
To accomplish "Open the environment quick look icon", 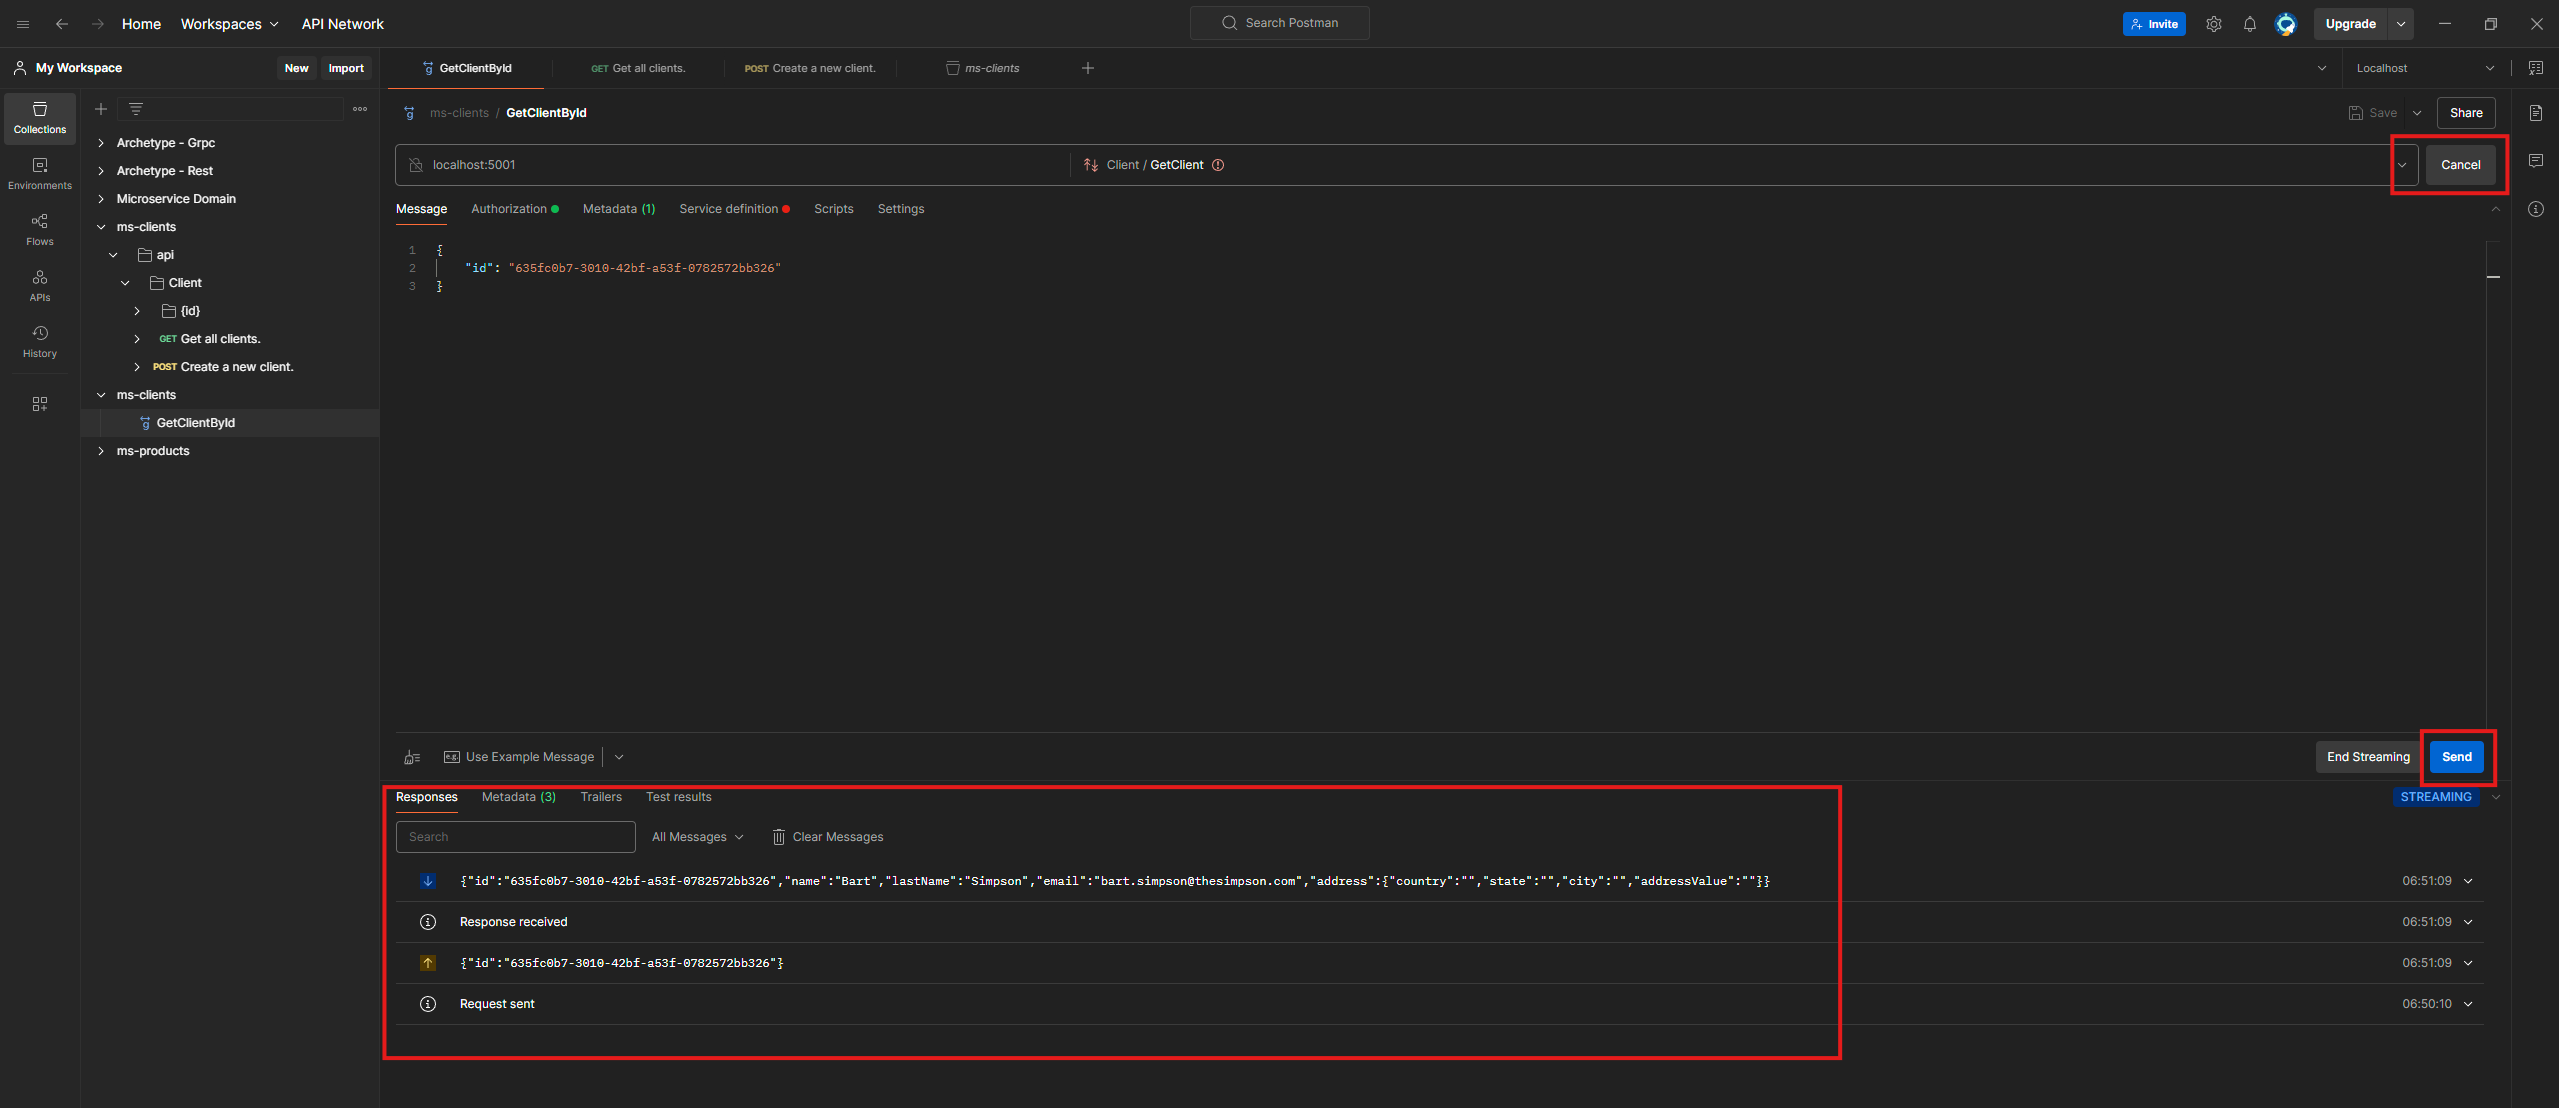I will point(2536,68).
